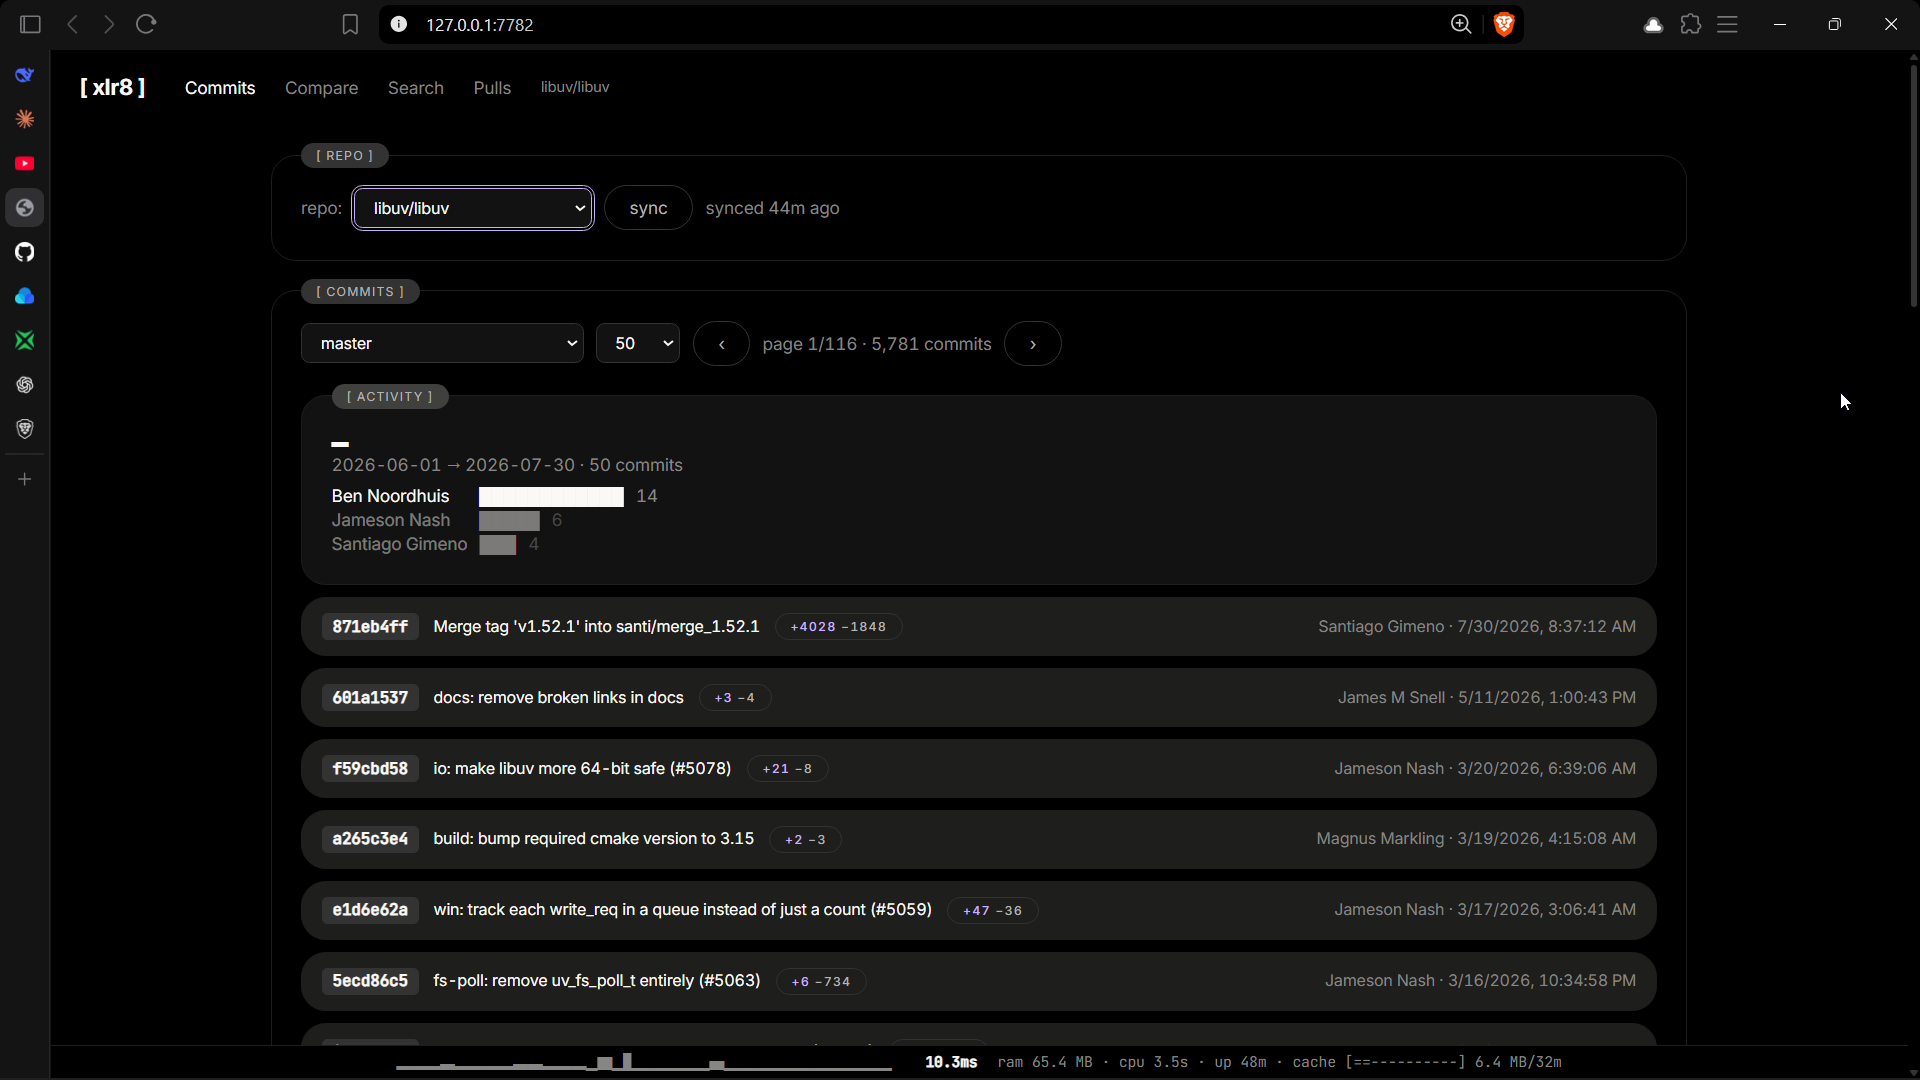Click Santiago Gimeno activity bar

tap(497, 545)
